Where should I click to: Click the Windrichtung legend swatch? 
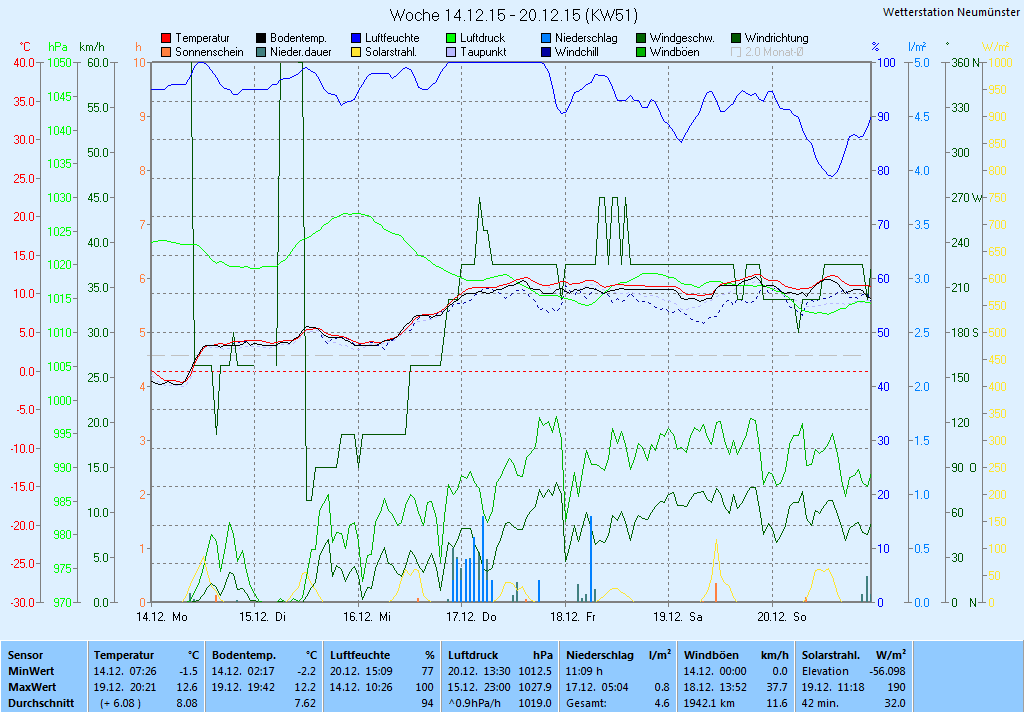(x=736, y=39)
